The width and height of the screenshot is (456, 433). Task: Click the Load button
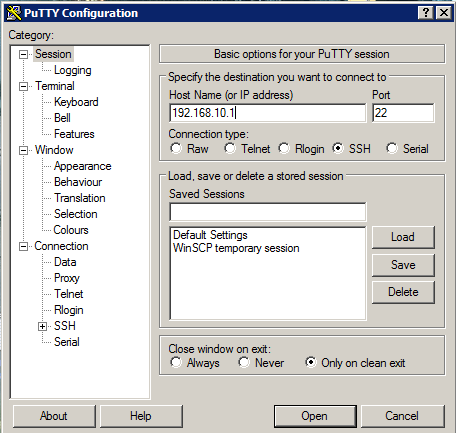(x=403, y=237)
